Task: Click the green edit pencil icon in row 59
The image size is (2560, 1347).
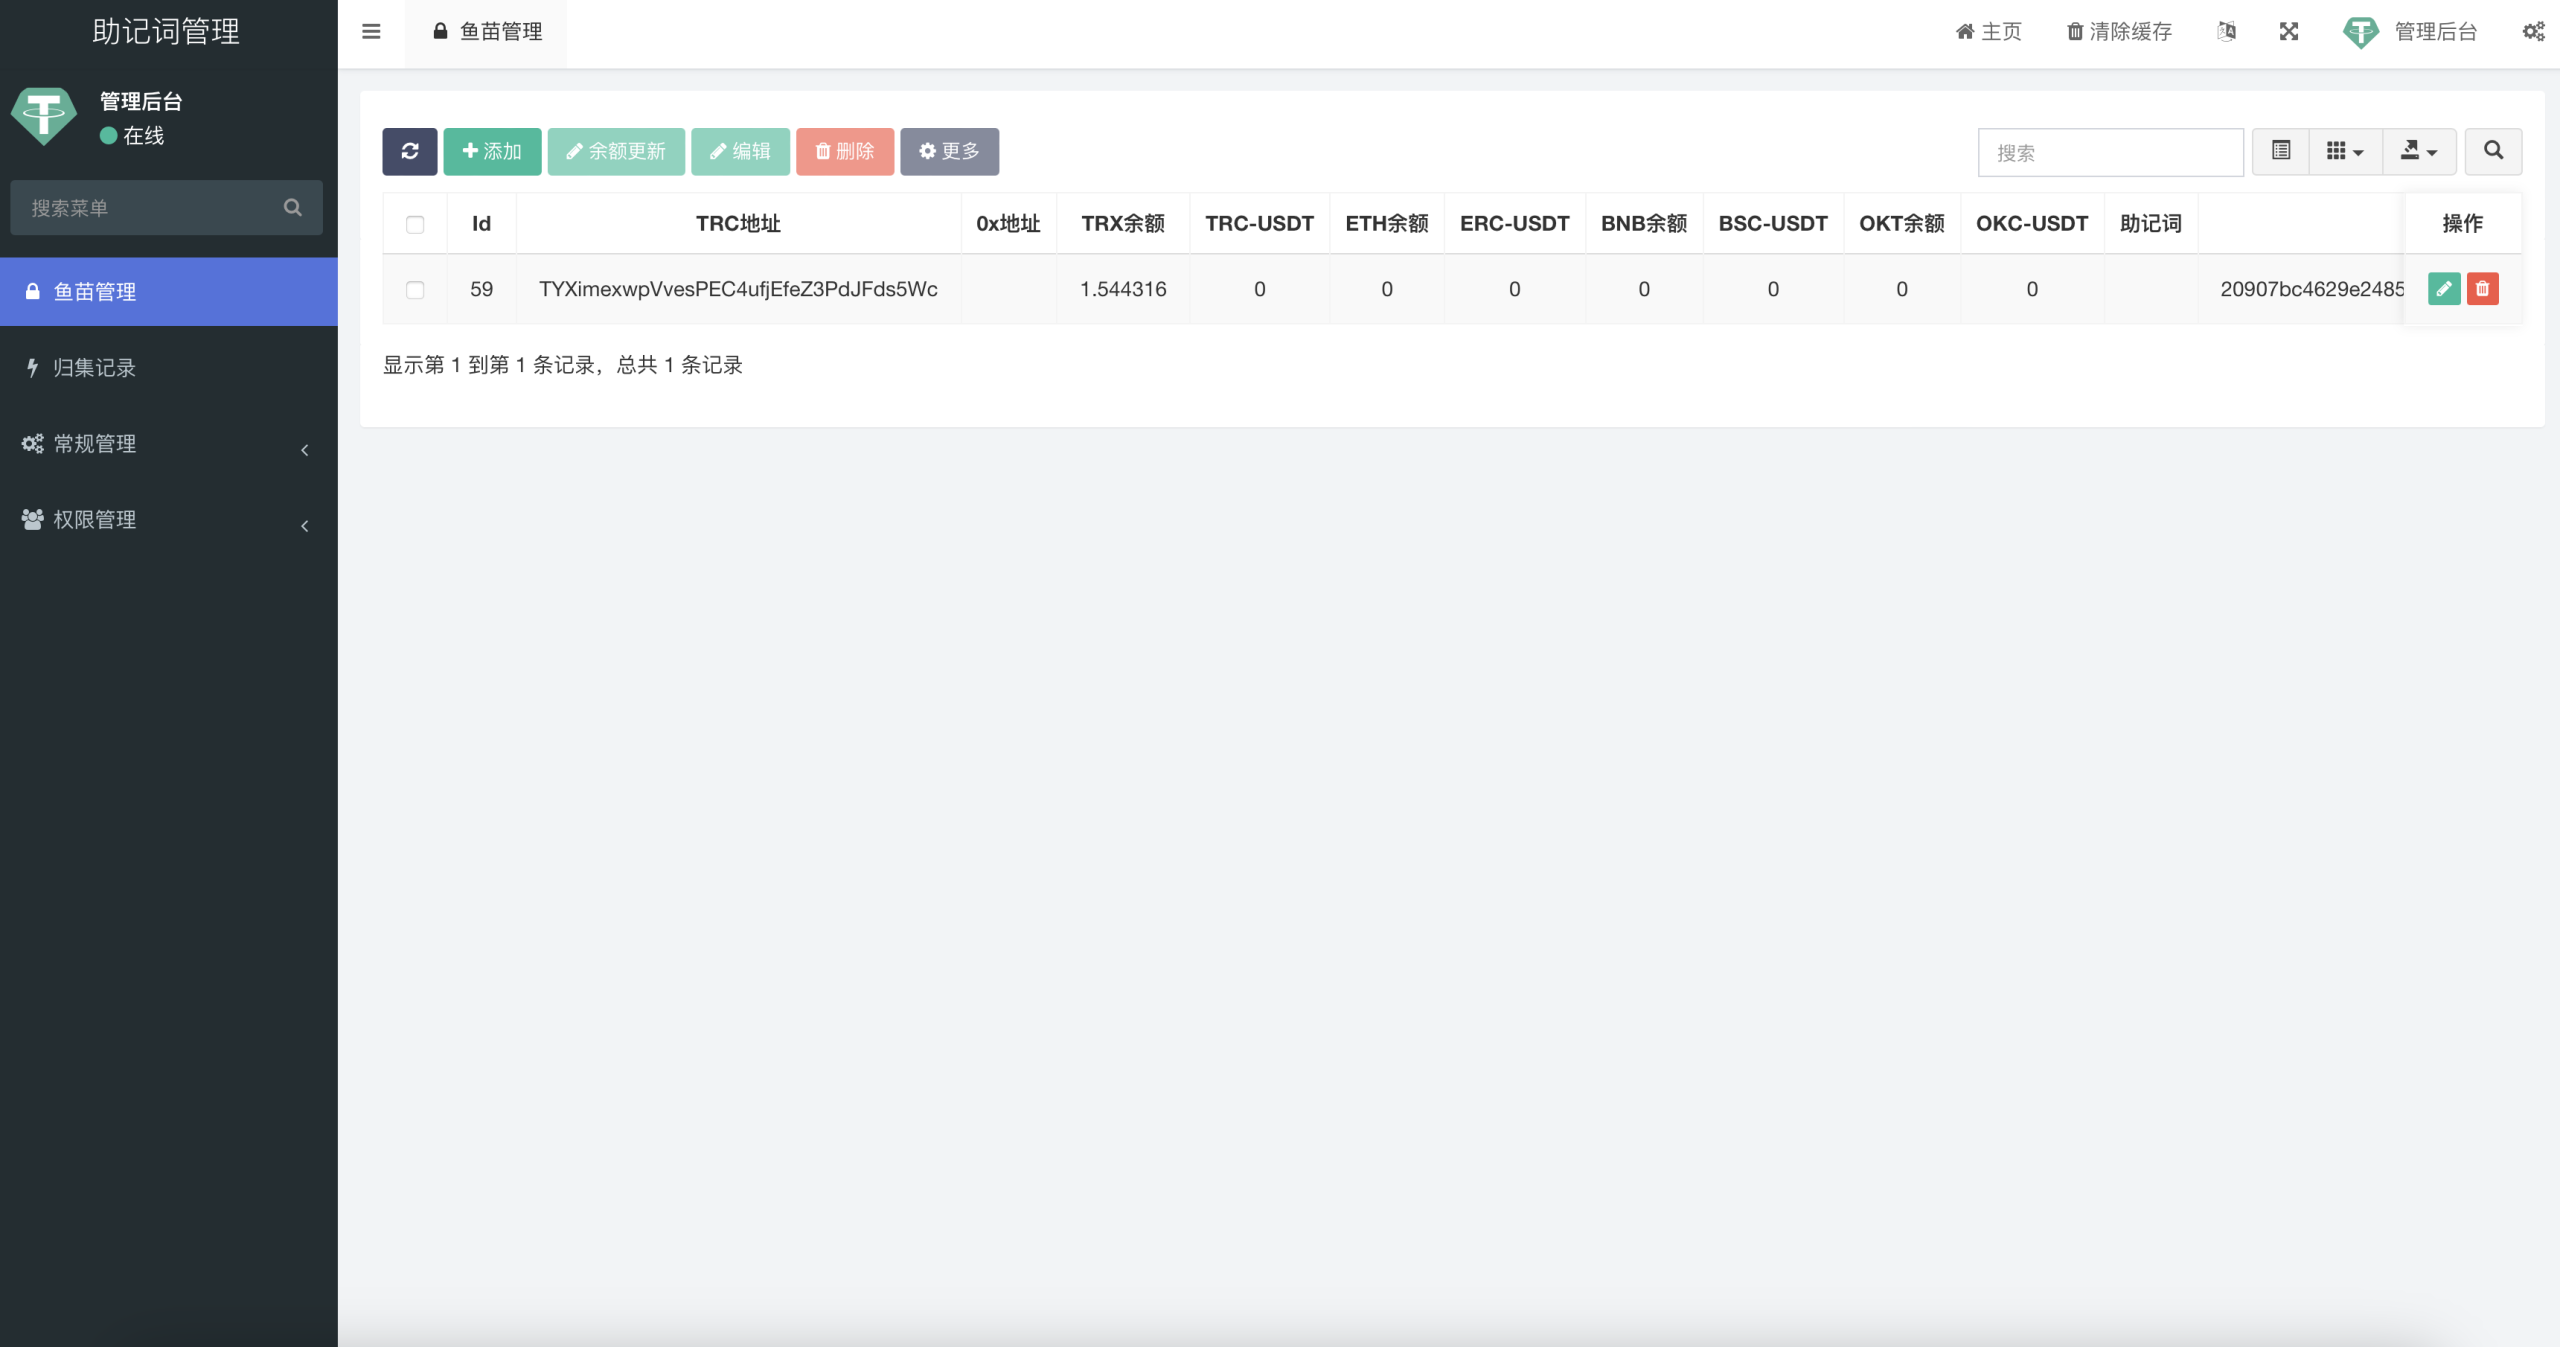Action: (x=2443, y=289)
